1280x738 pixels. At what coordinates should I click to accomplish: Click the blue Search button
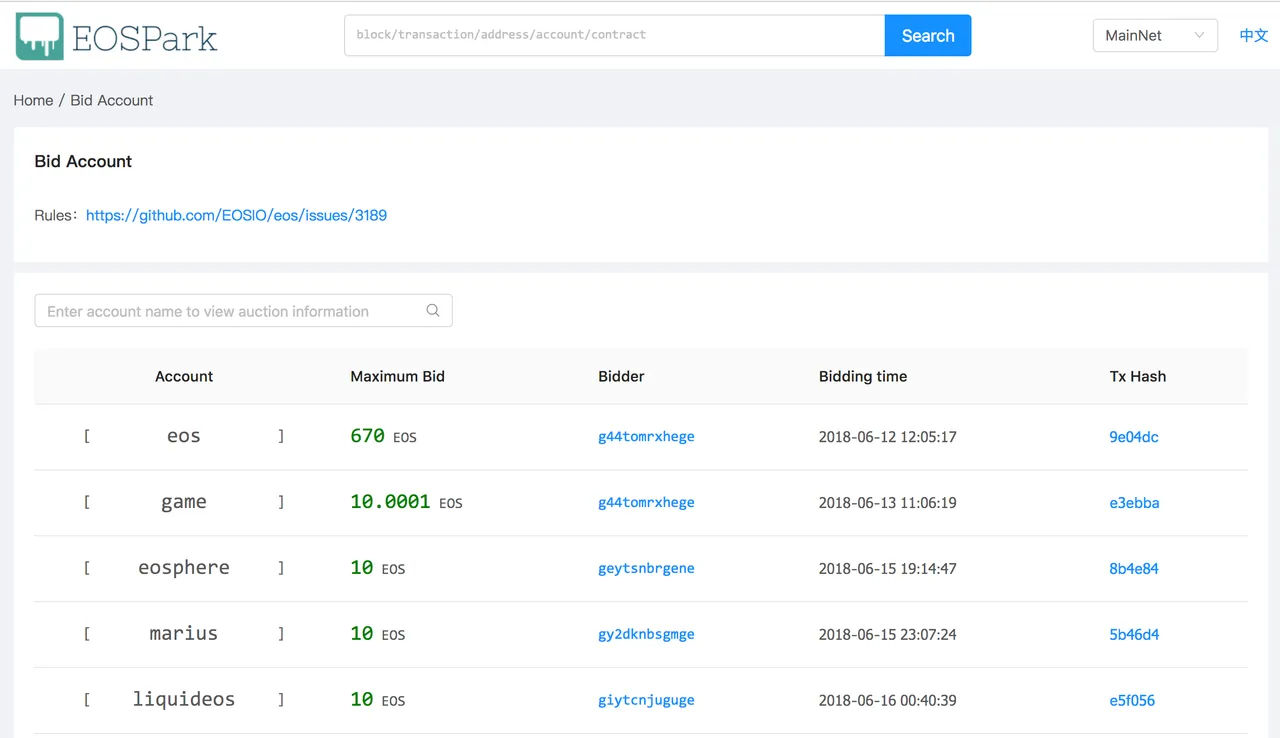(928, 36)
